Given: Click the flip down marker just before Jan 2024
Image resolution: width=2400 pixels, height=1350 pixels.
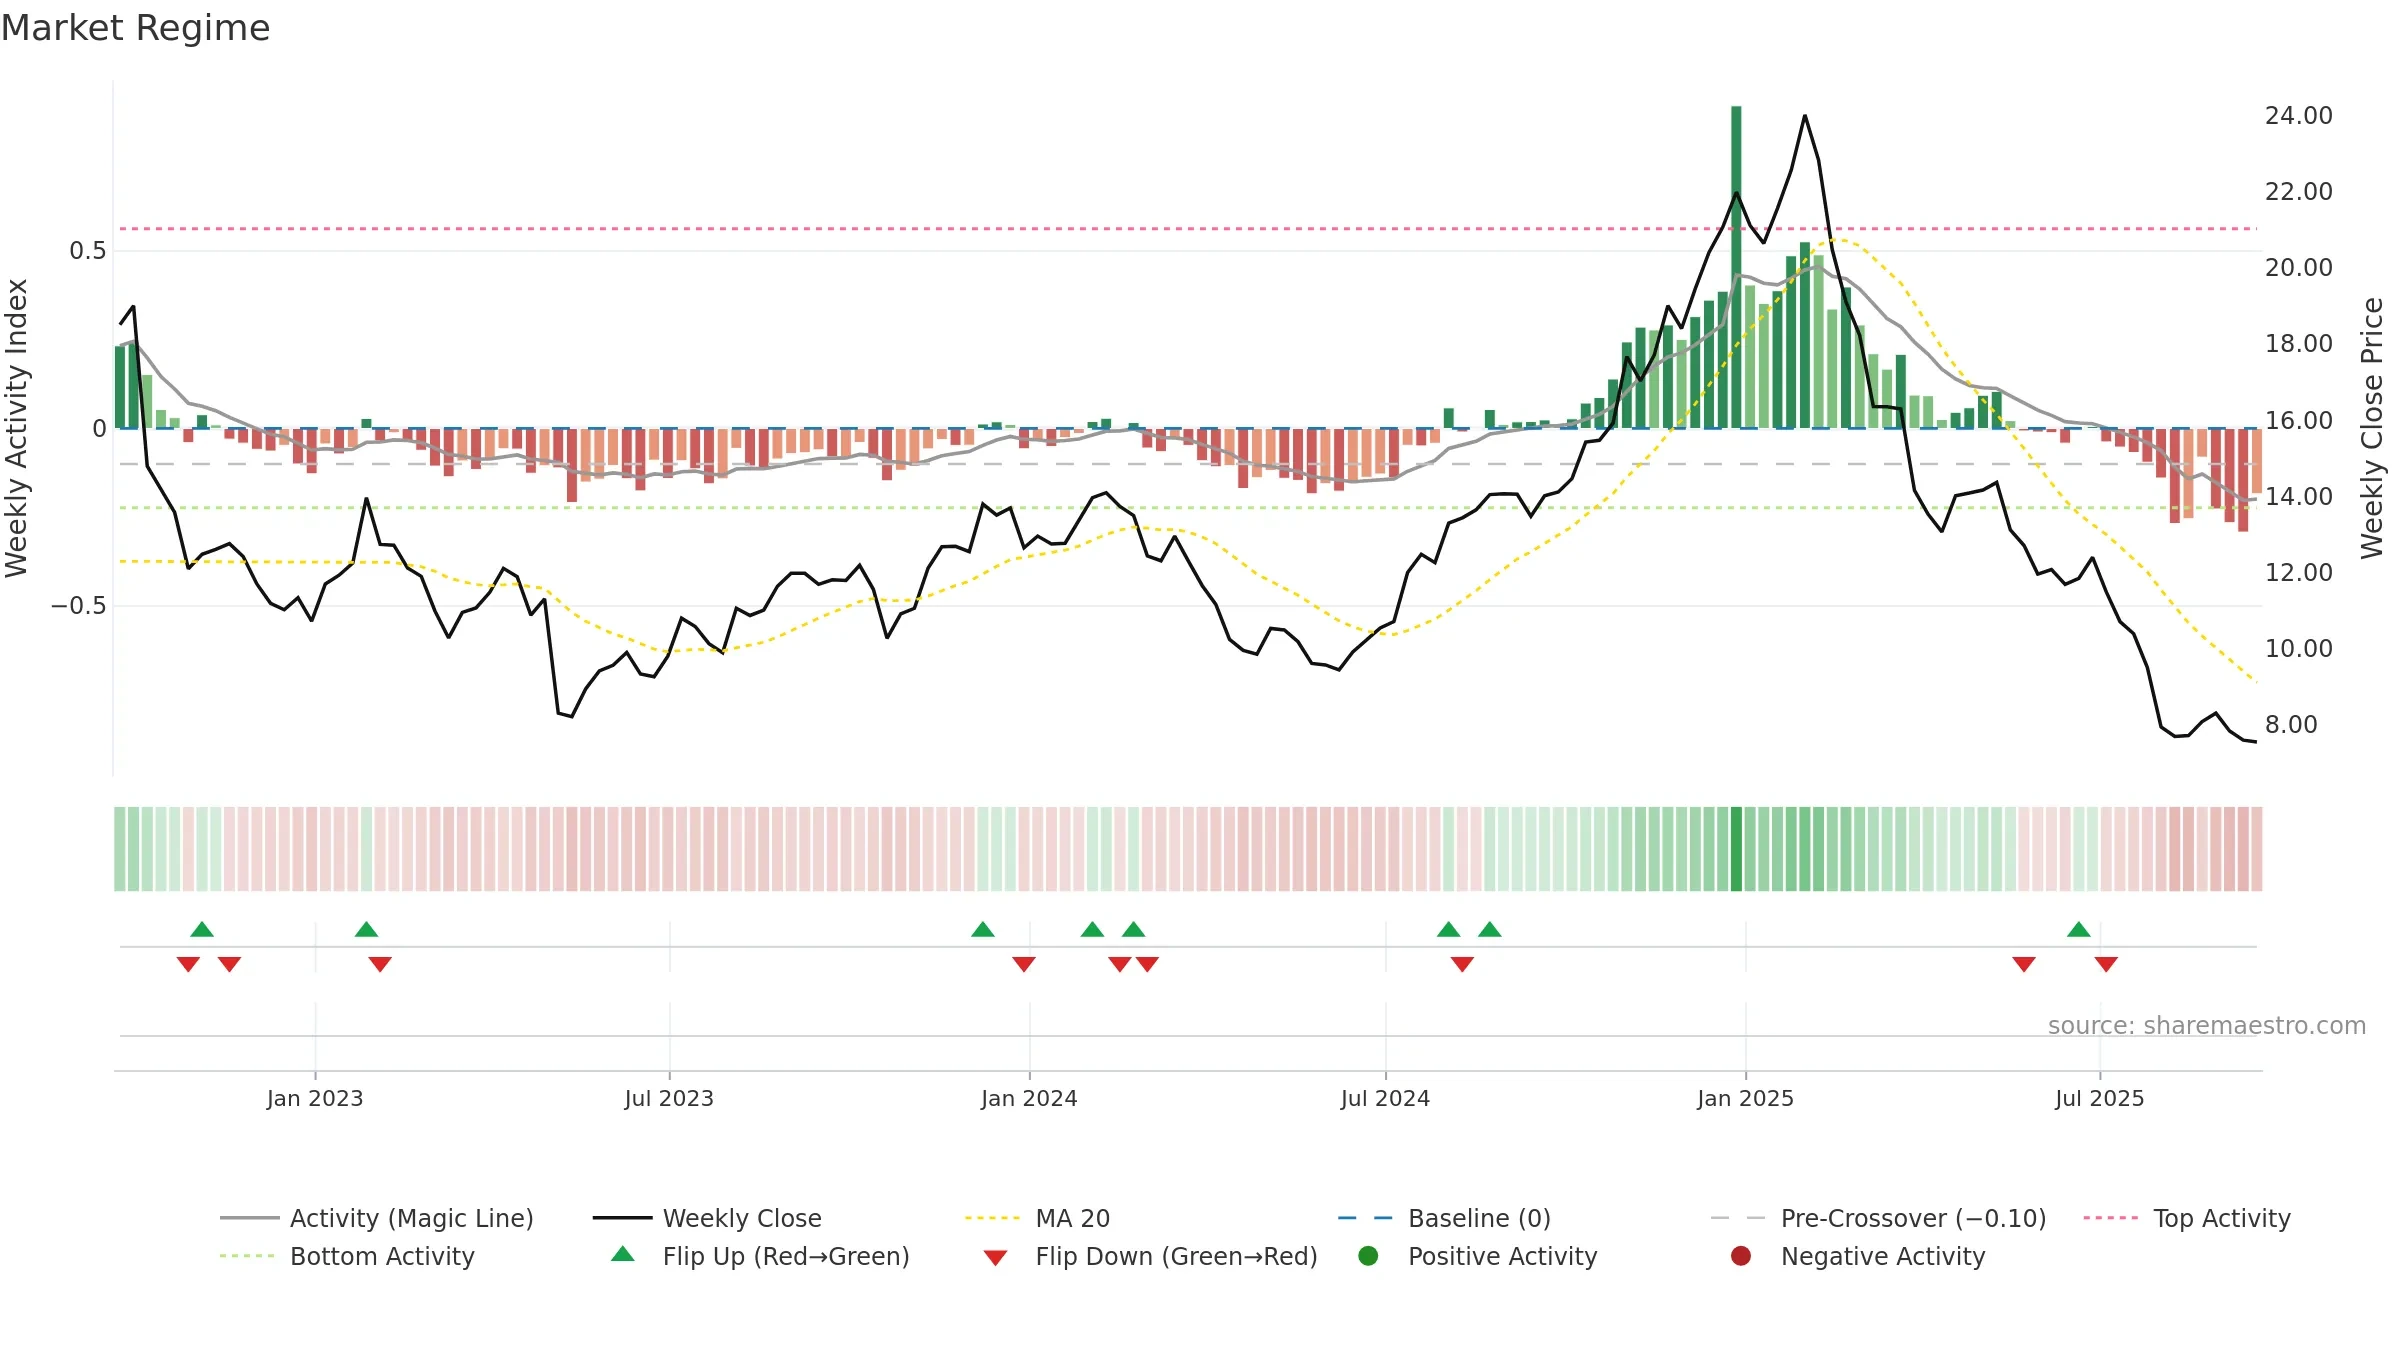Looking at the screenshot, I should [1024, 964].
